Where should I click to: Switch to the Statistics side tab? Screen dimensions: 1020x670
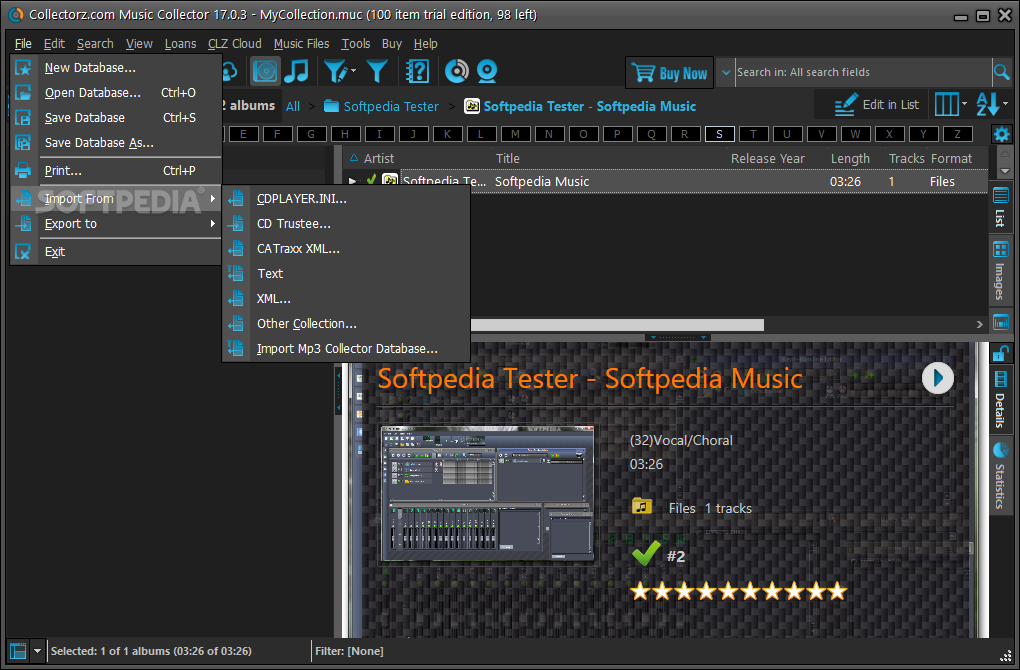(x=1000, y=476)
